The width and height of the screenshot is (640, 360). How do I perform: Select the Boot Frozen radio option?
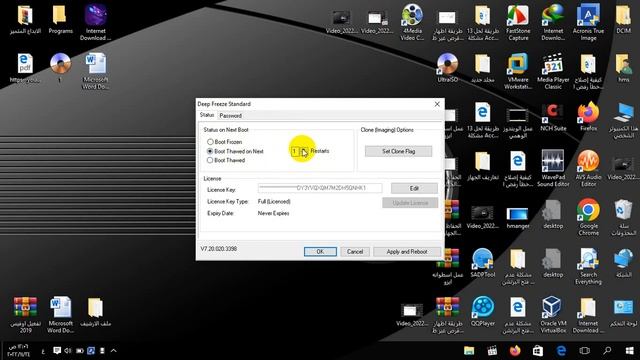(x=224, y=142)
